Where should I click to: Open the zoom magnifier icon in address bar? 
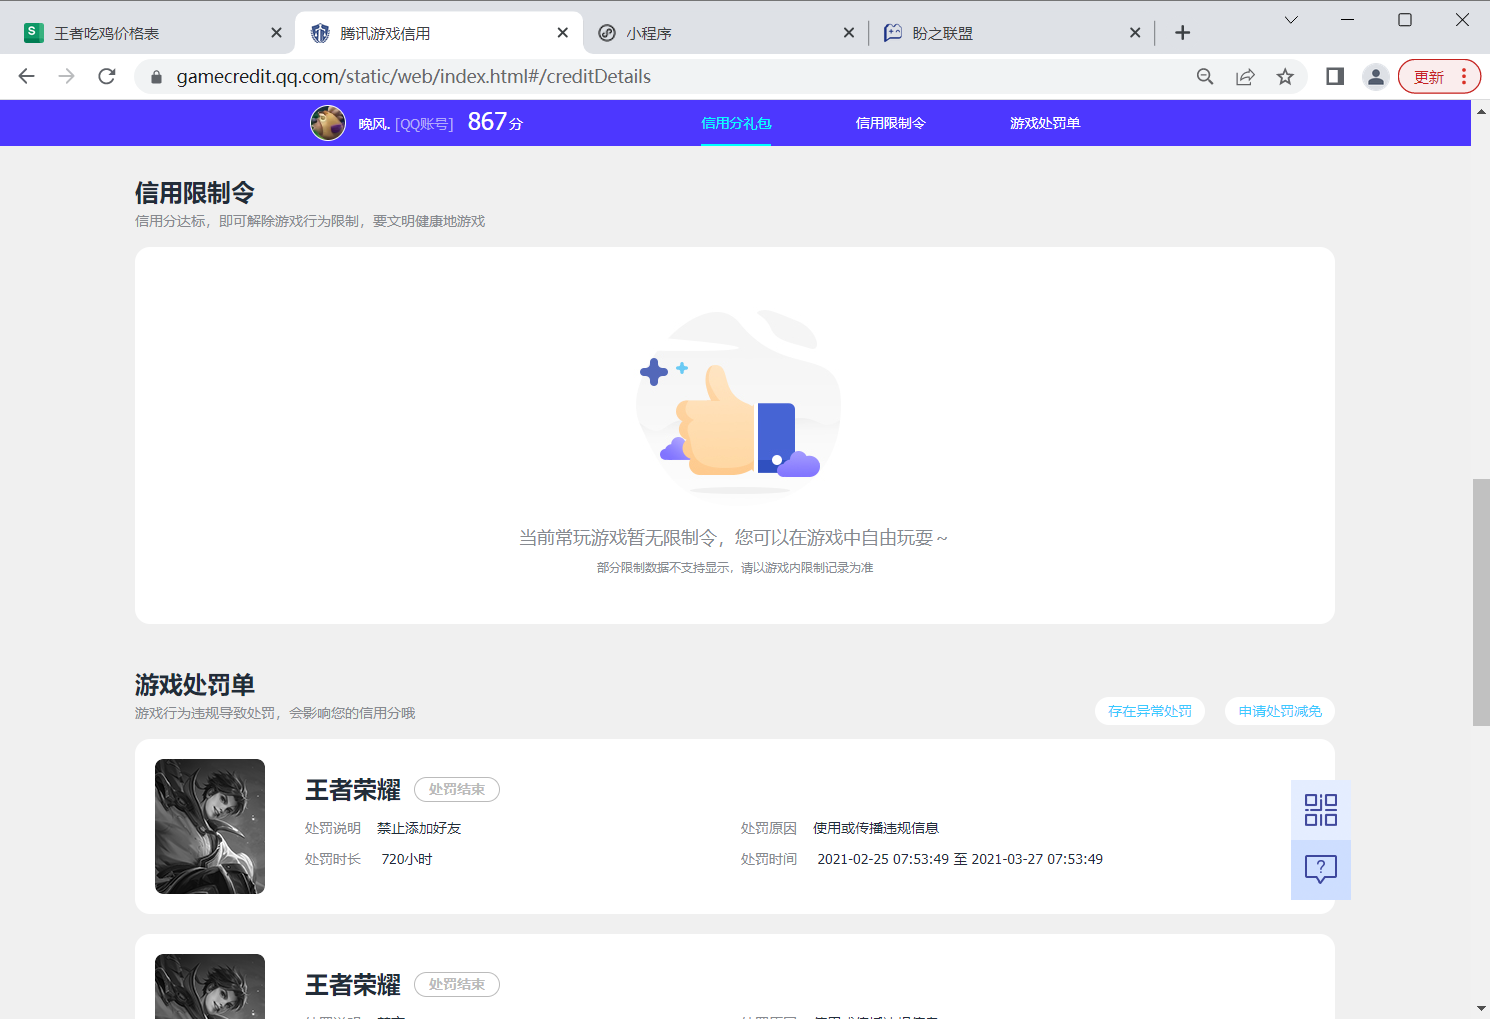pos(1205,76)
